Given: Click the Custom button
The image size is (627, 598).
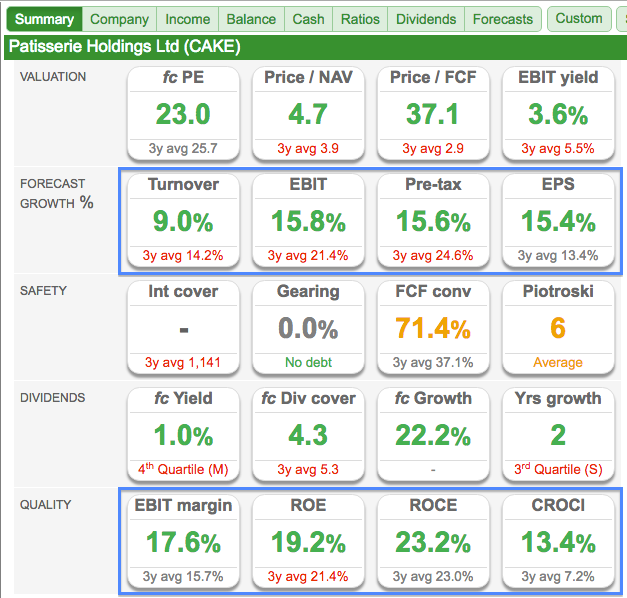Looking at the screenshot, I should pyautogui.click(x=579, y=18).
